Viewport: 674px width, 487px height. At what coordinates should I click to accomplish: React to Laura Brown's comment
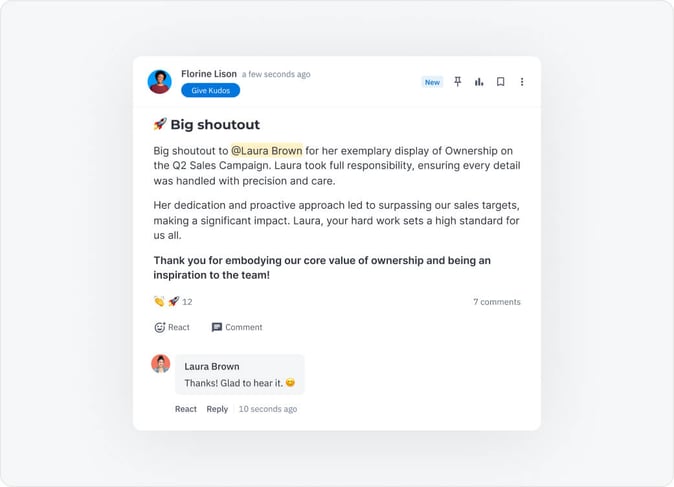point(186,409)
